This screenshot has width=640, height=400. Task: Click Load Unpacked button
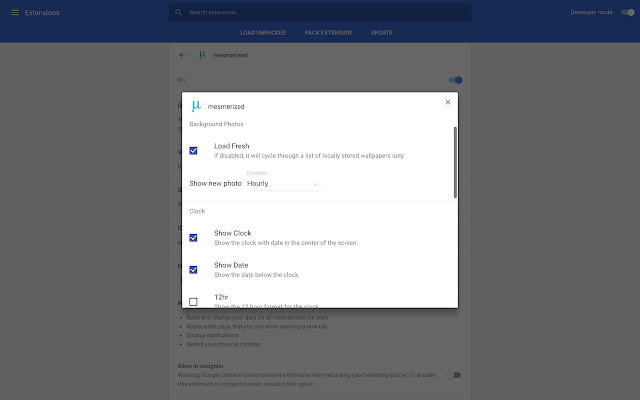[263, 33]
